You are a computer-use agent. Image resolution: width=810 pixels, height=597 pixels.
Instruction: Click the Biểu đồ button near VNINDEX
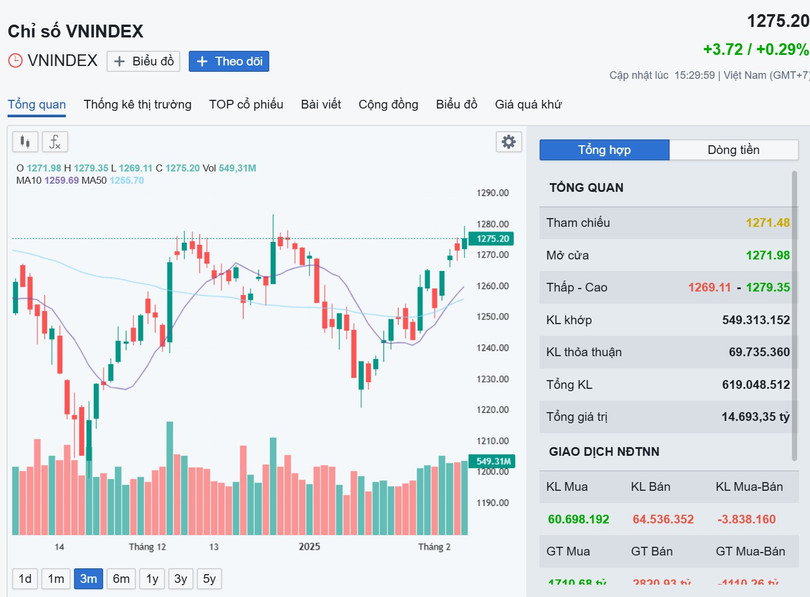coord(143,61)
